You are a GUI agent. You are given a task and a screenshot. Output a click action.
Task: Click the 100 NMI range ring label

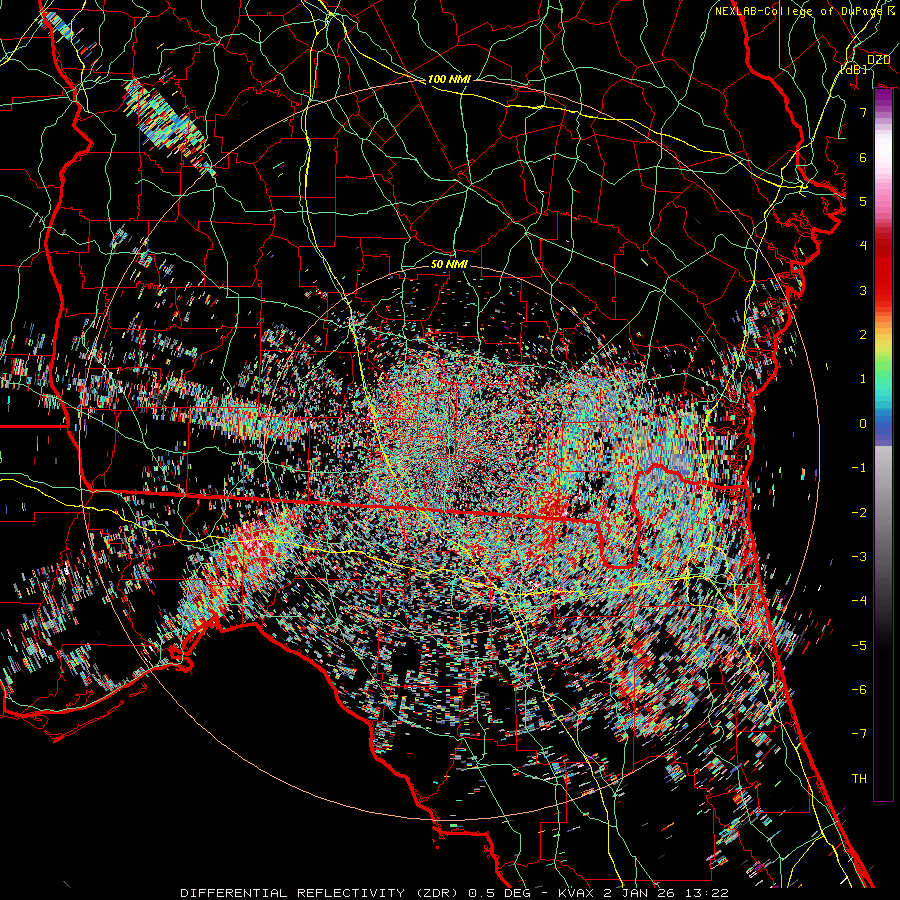449,79
